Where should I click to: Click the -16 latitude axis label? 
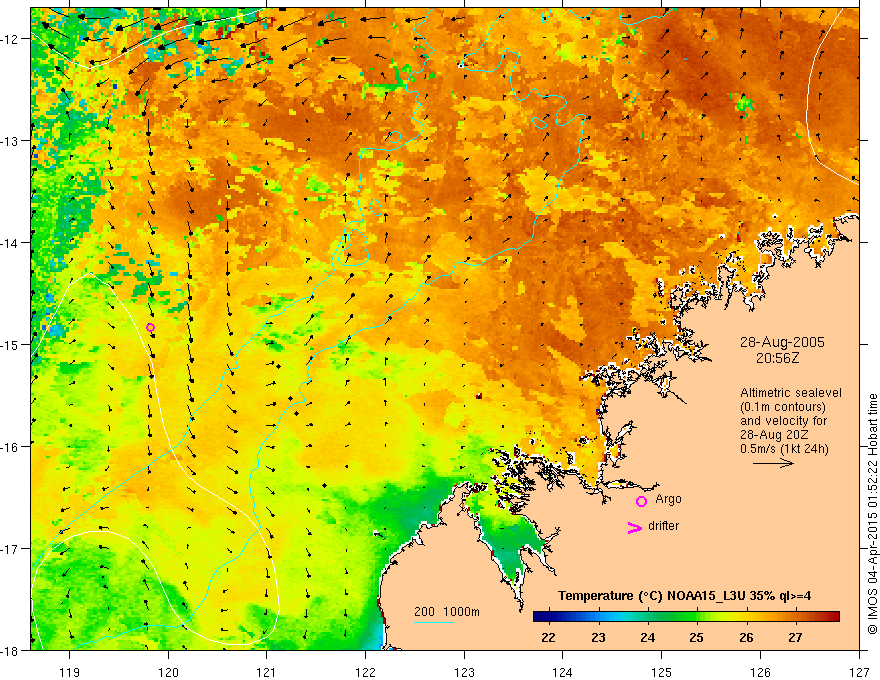(x=11, y=447)
